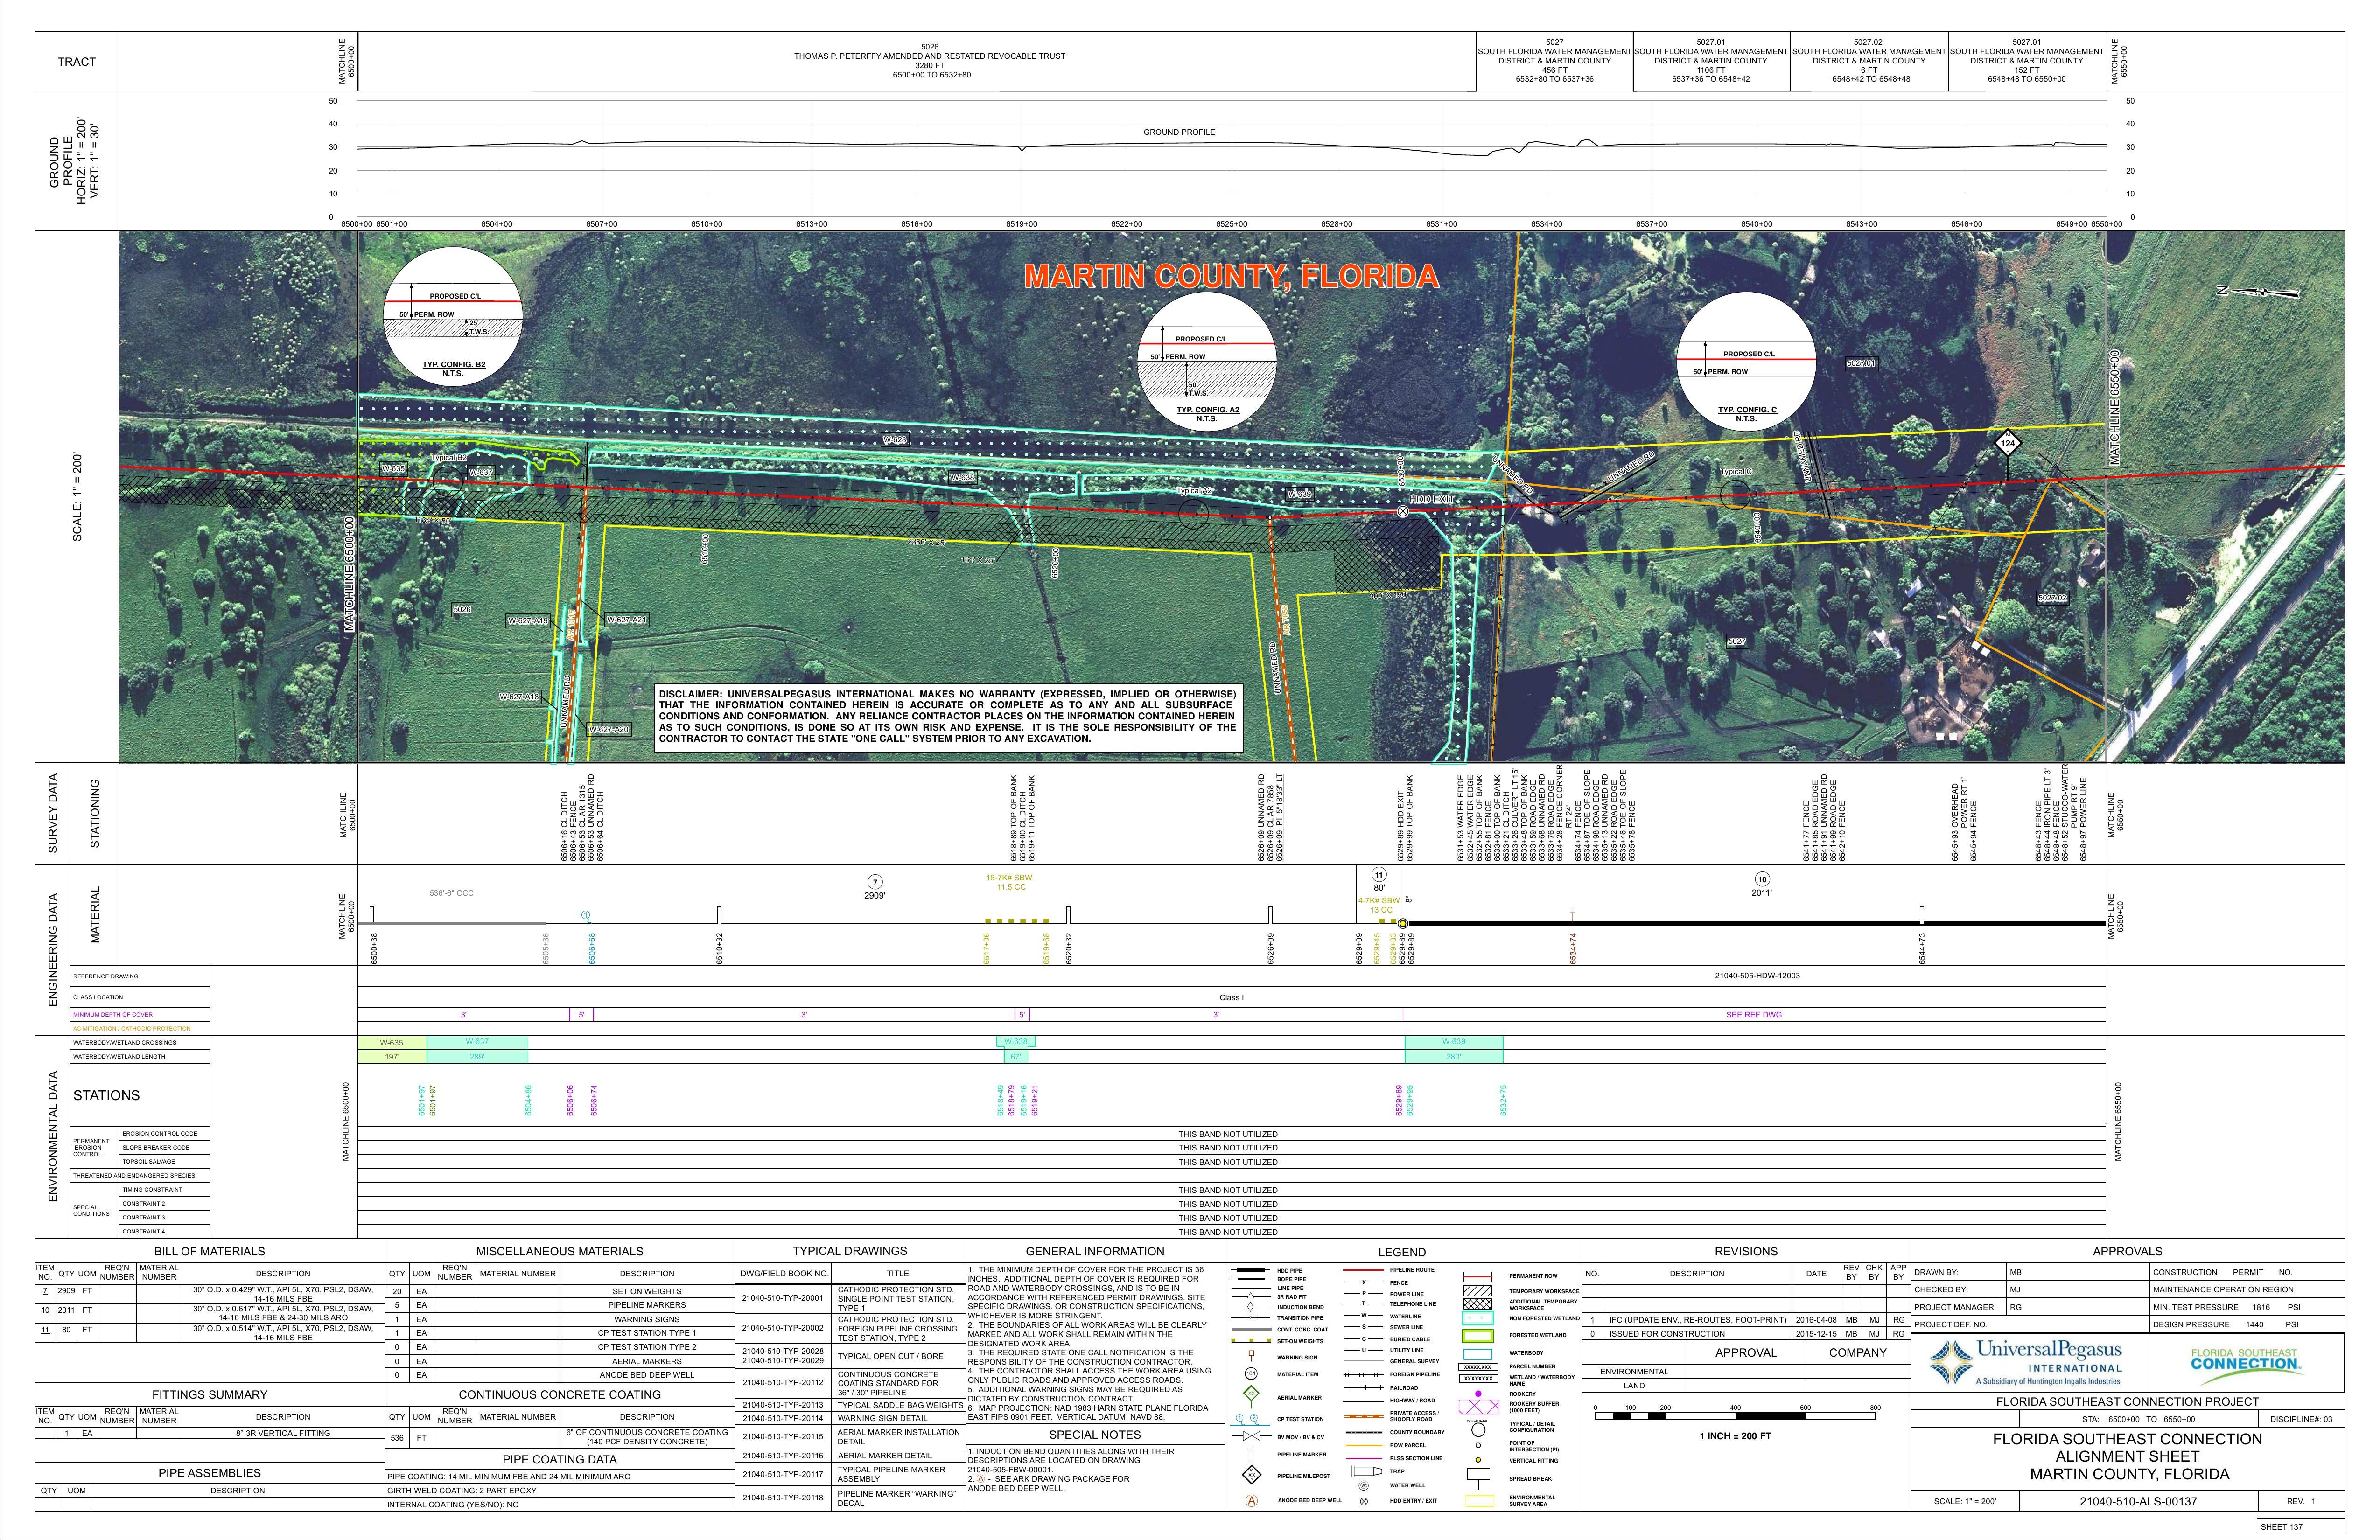Click the TYP. CONFIG. A2 detail circle
The width and height of the screenshot is (2380, 1540).
pos(1206,361)
